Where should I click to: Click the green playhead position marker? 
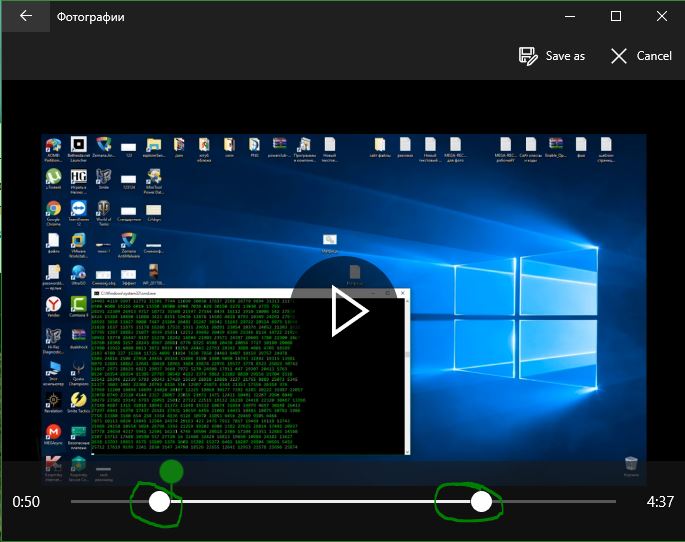click(x=171, y=471)
